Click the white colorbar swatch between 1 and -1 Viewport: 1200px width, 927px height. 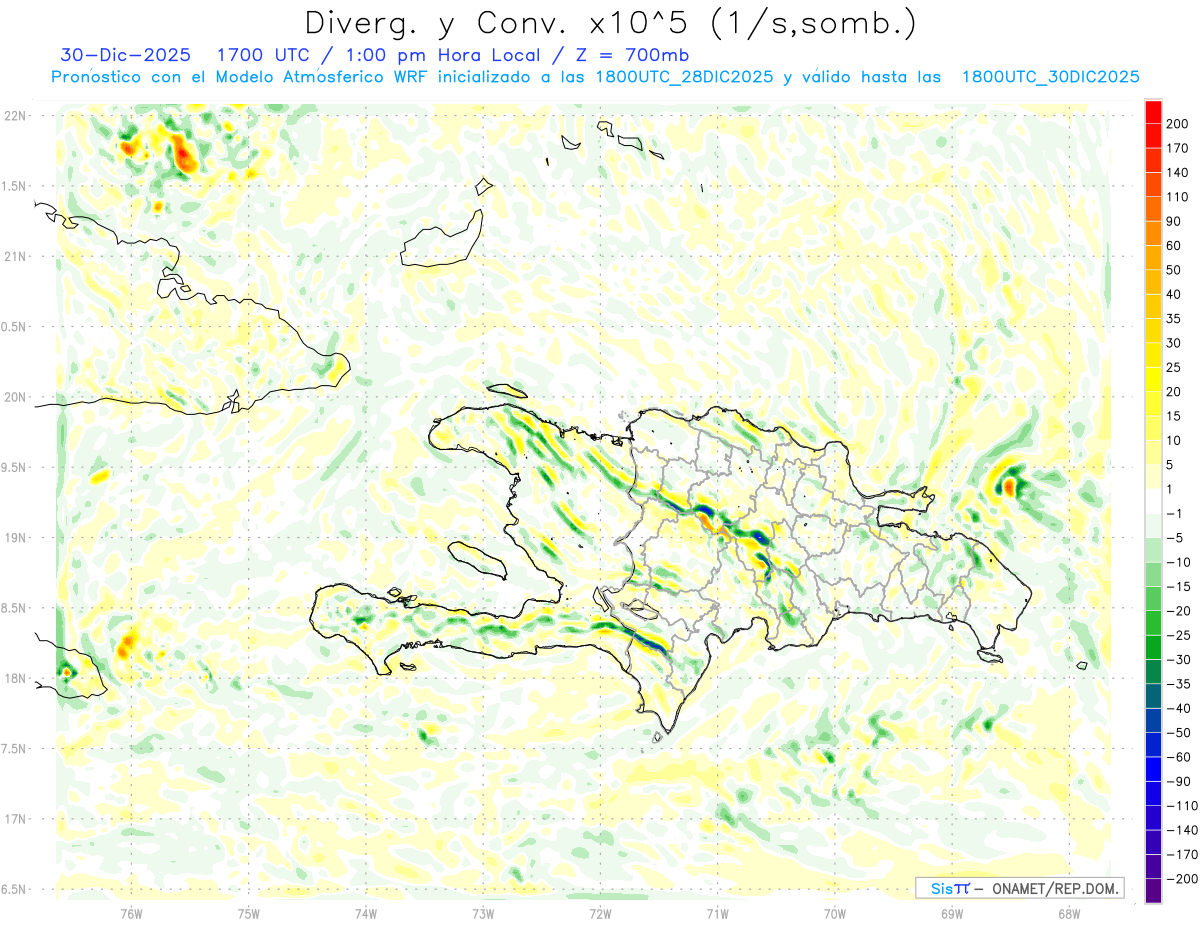(x=1153, y=501)
